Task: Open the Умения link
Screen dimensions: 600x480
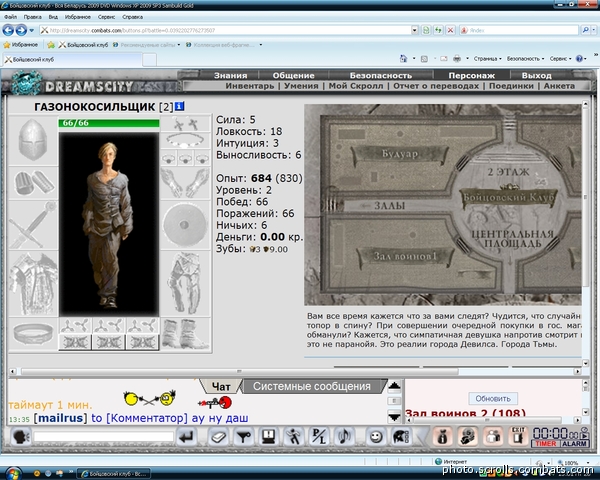Action: (x=301, y=86)
